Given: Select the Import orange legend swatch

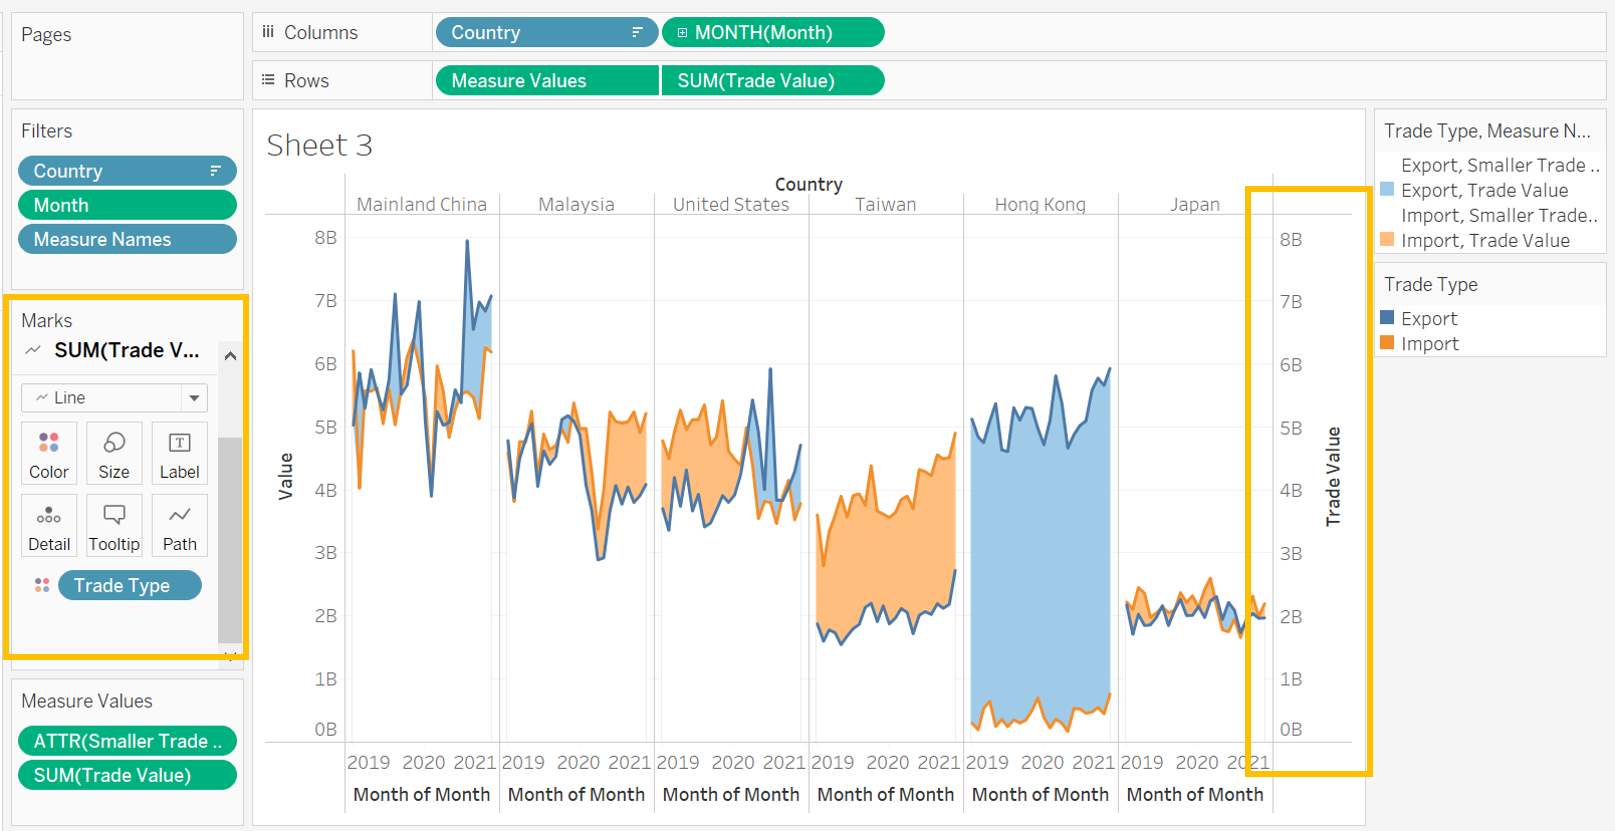Looking at the screenshot, I should point(1387,343).
